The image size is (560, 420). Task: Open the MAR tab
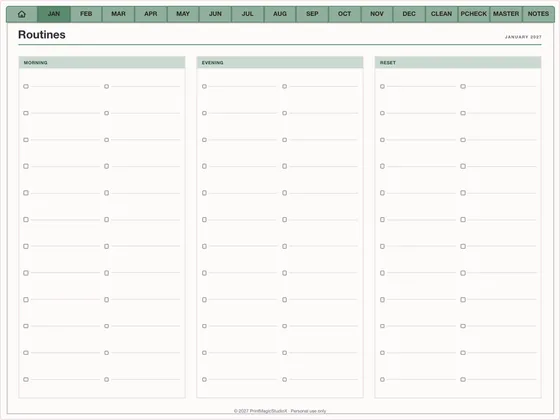118,14
